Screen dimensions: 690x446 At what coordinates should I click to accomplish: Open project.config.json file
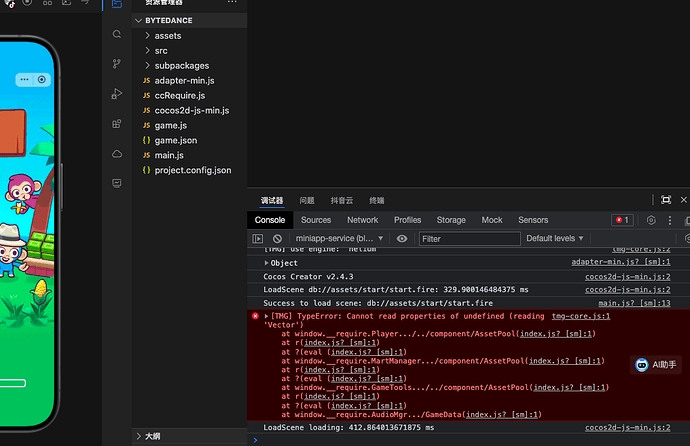(x=193, y=170)
